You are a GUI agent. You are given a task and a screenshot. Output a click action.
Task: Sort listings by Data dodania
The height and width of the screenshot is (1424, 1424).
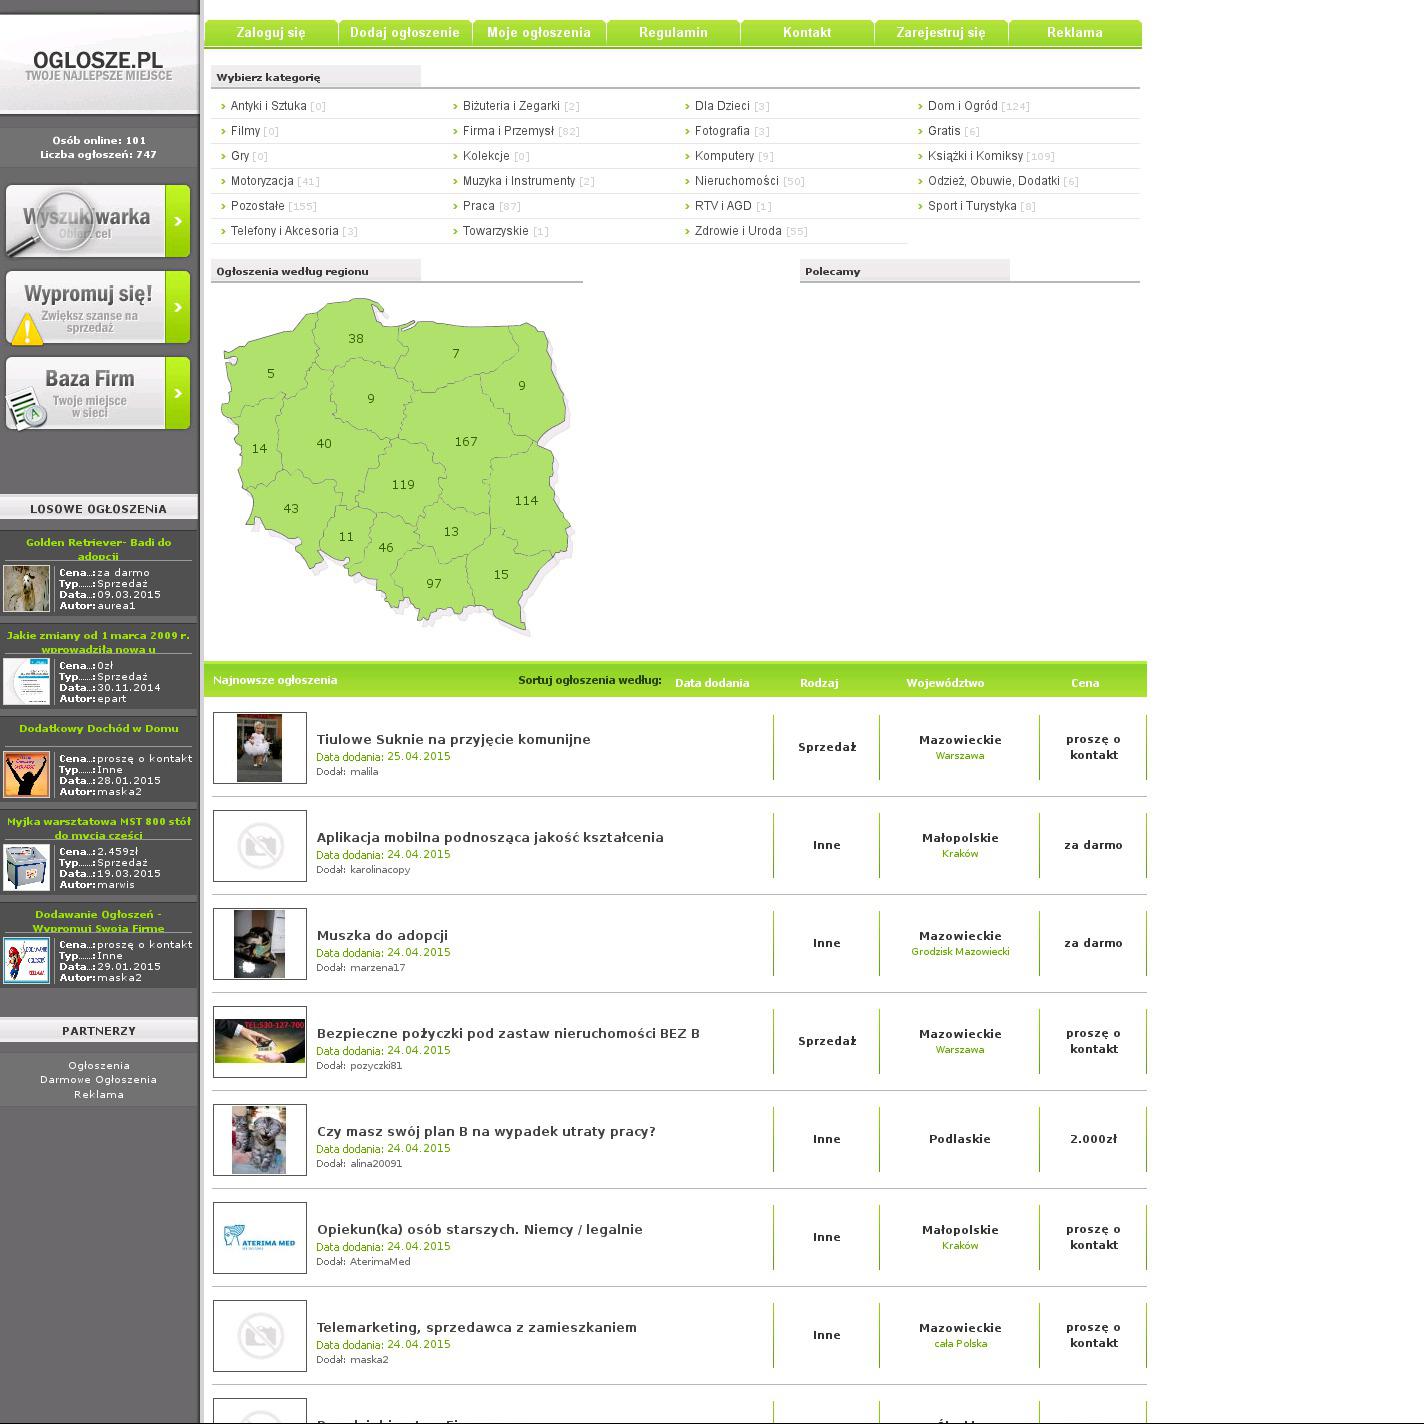pos(712,683)
